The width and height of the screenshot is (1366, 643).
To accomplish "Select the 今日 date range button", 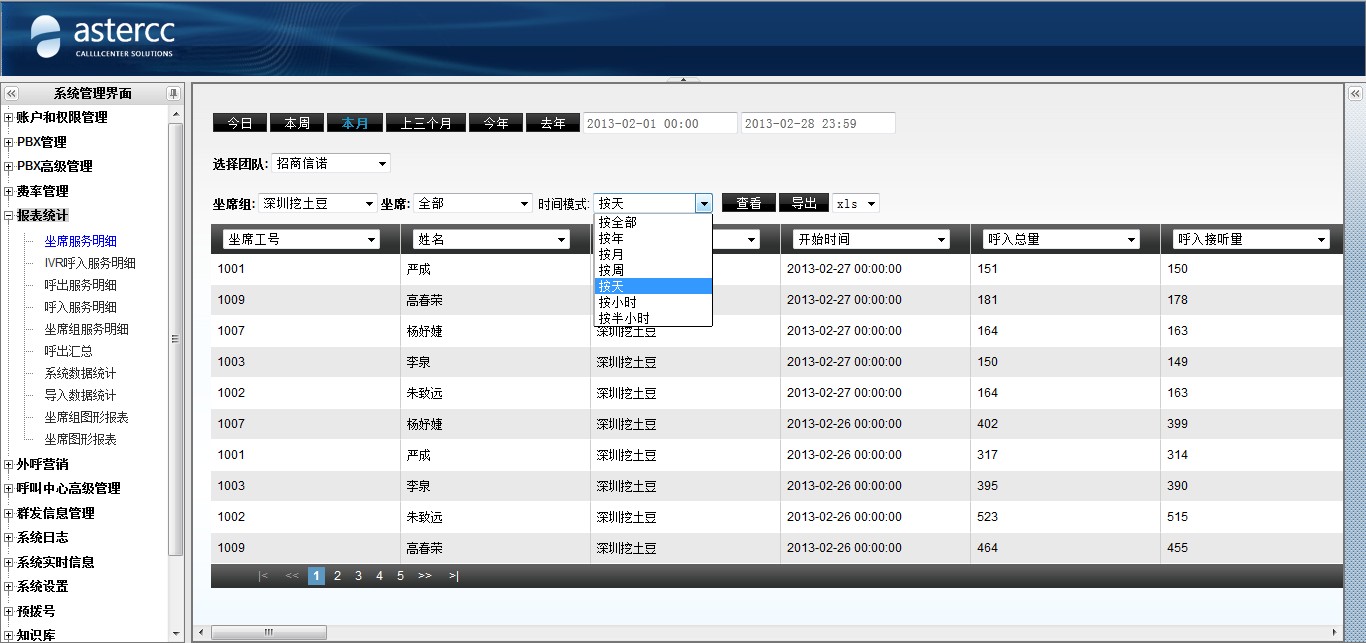I will pos(239,123).
